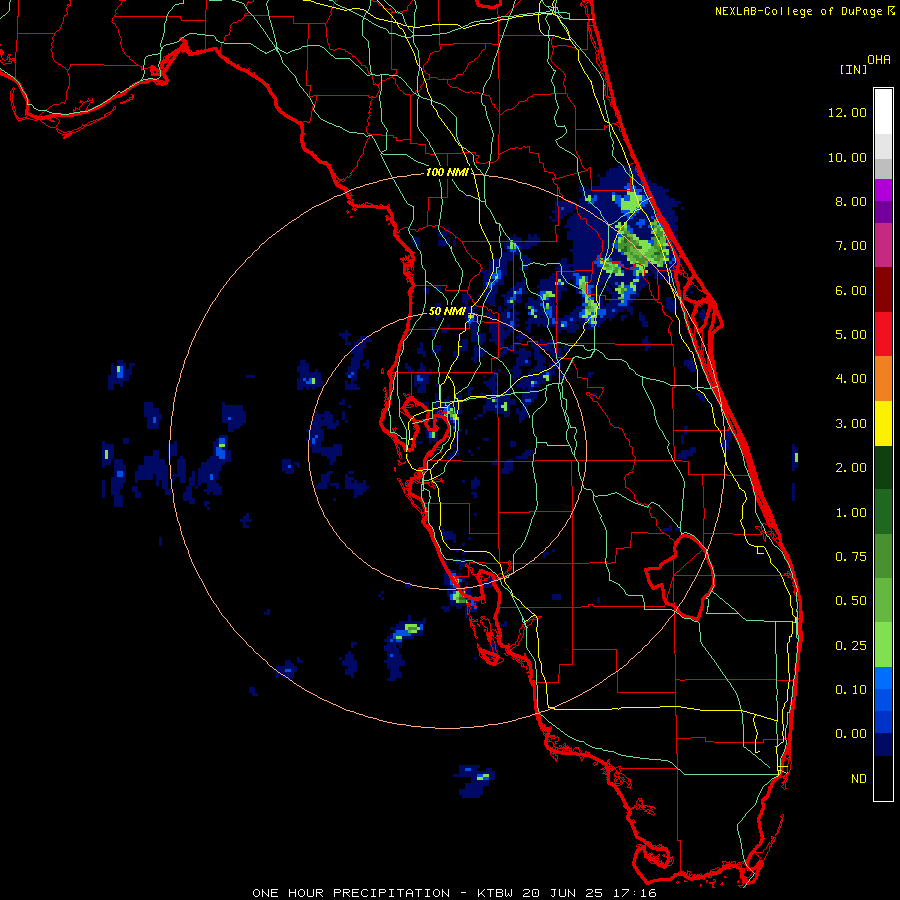Click the 0.10 legend value
Screen dimensions: 900x900
pyautogui.click(x=851, y=690)
